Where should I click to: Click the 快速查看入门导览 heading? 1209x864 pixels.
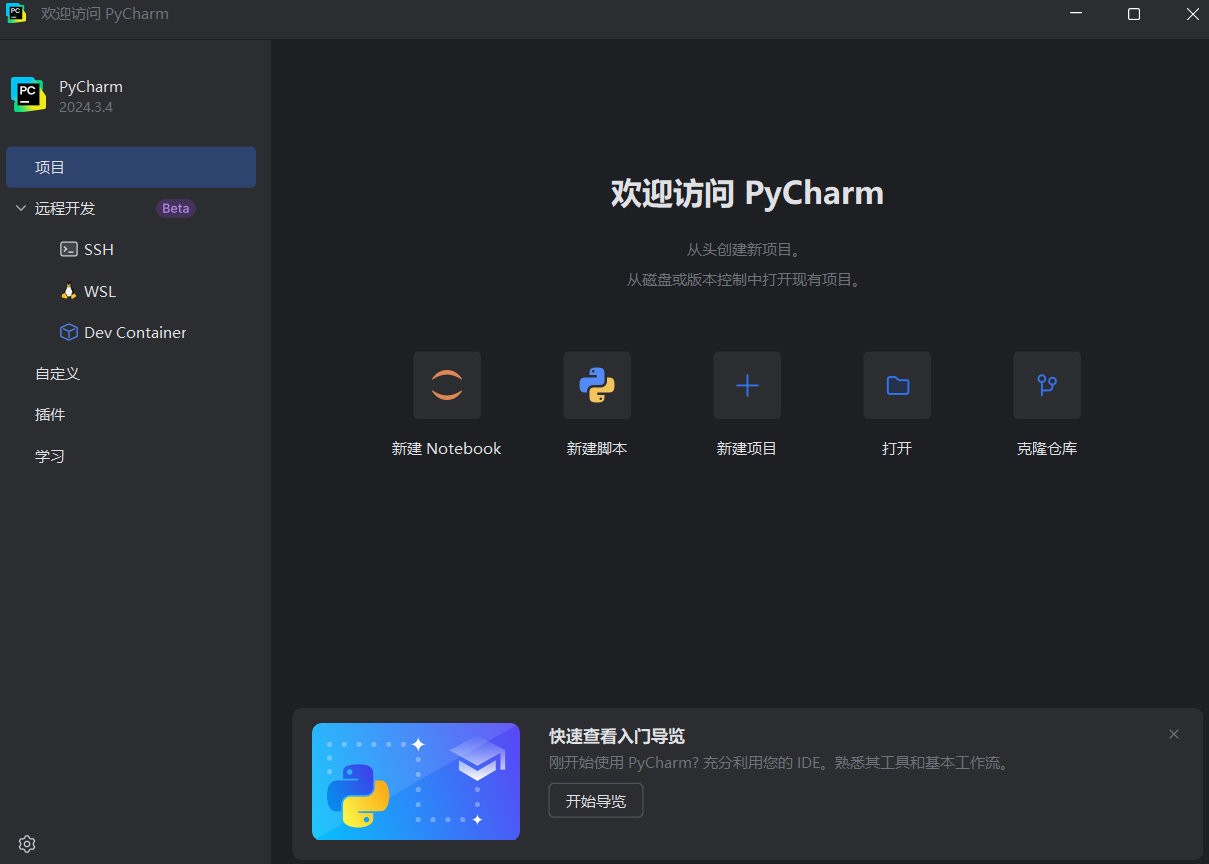[x=617, y=736]
